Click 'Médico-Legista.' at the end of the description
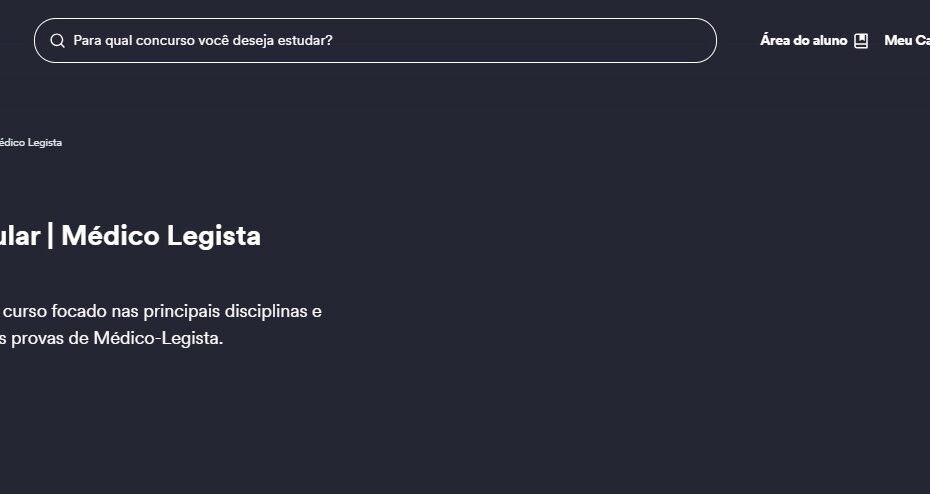The width and height of the screenshot is (930, 494). [158, 339]
